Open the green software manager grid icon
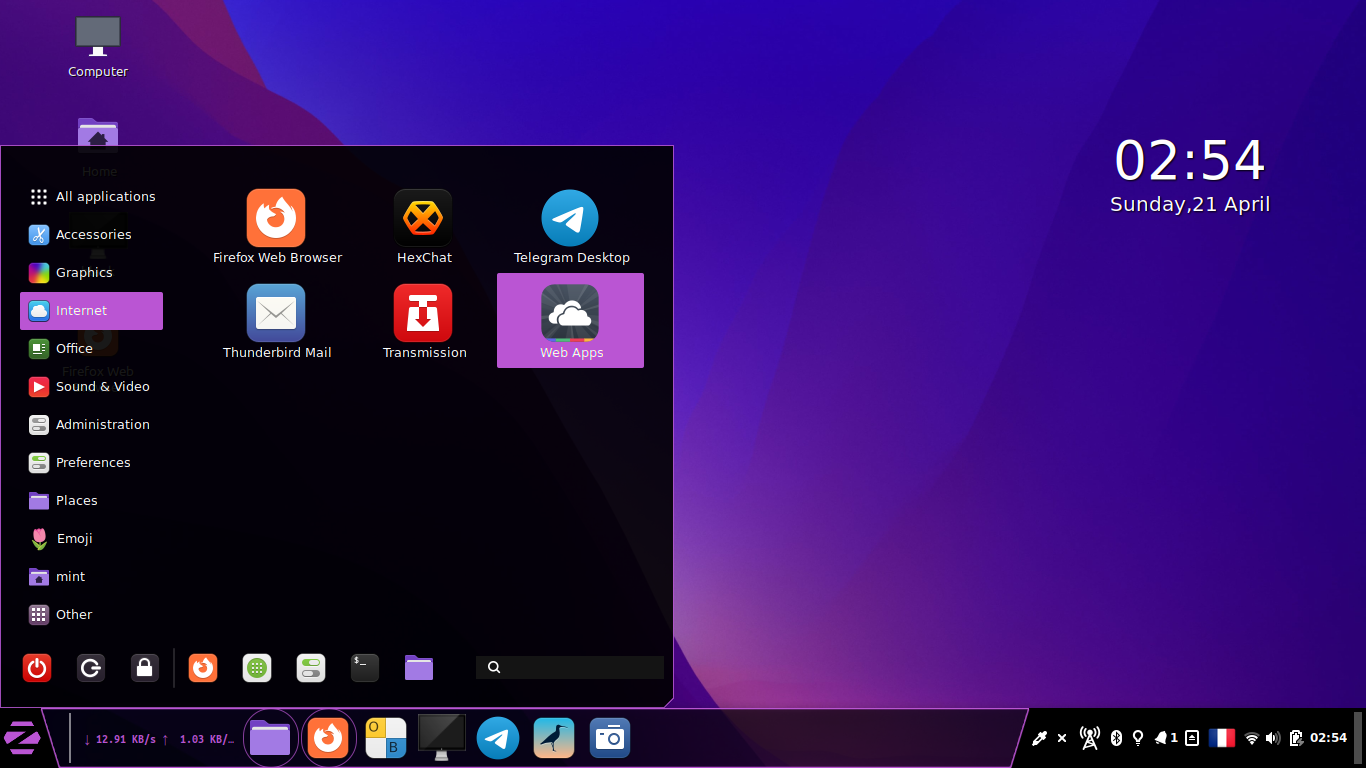 coord(257,668)
